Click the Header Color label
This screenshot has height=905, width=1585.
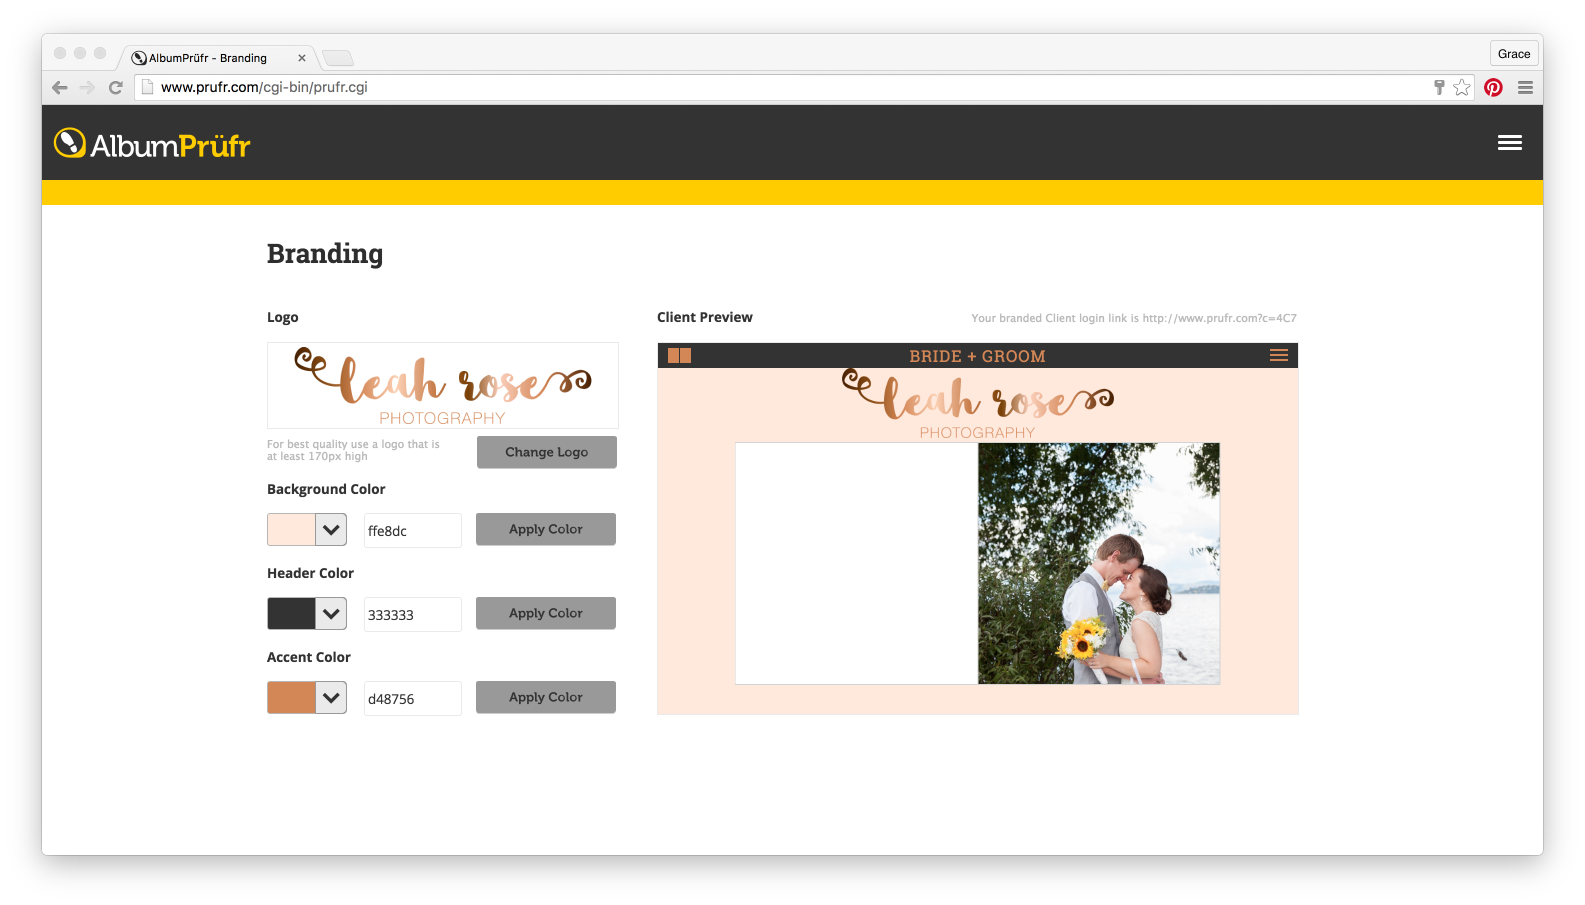[x=310, y=573]
